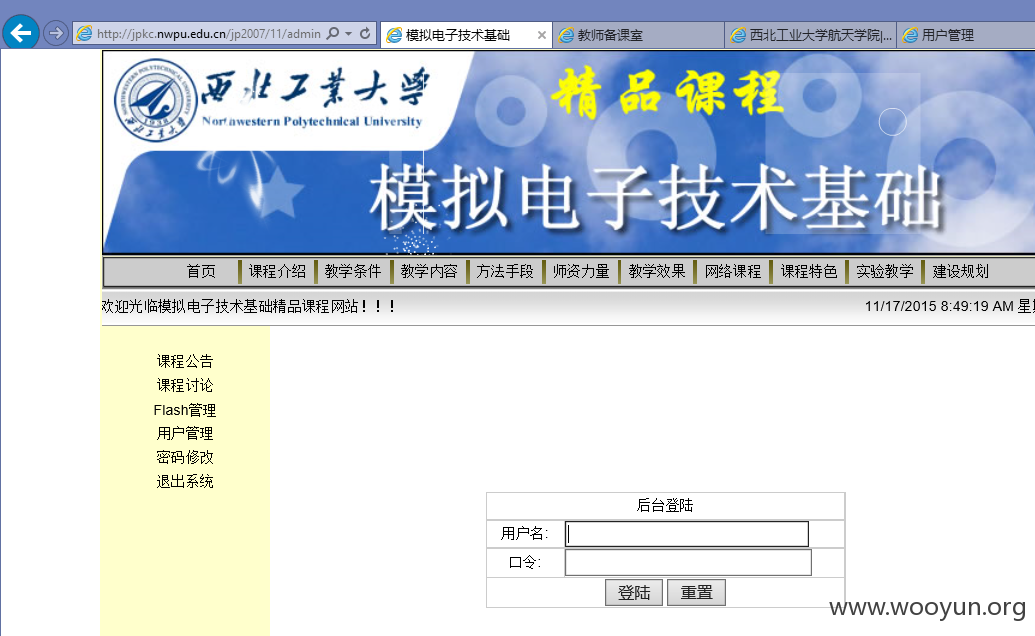Click the 欢迎光临 welcome message text
Image resolution: width=1035 pixels, height=636 pixels.
(x=248, y=306)
